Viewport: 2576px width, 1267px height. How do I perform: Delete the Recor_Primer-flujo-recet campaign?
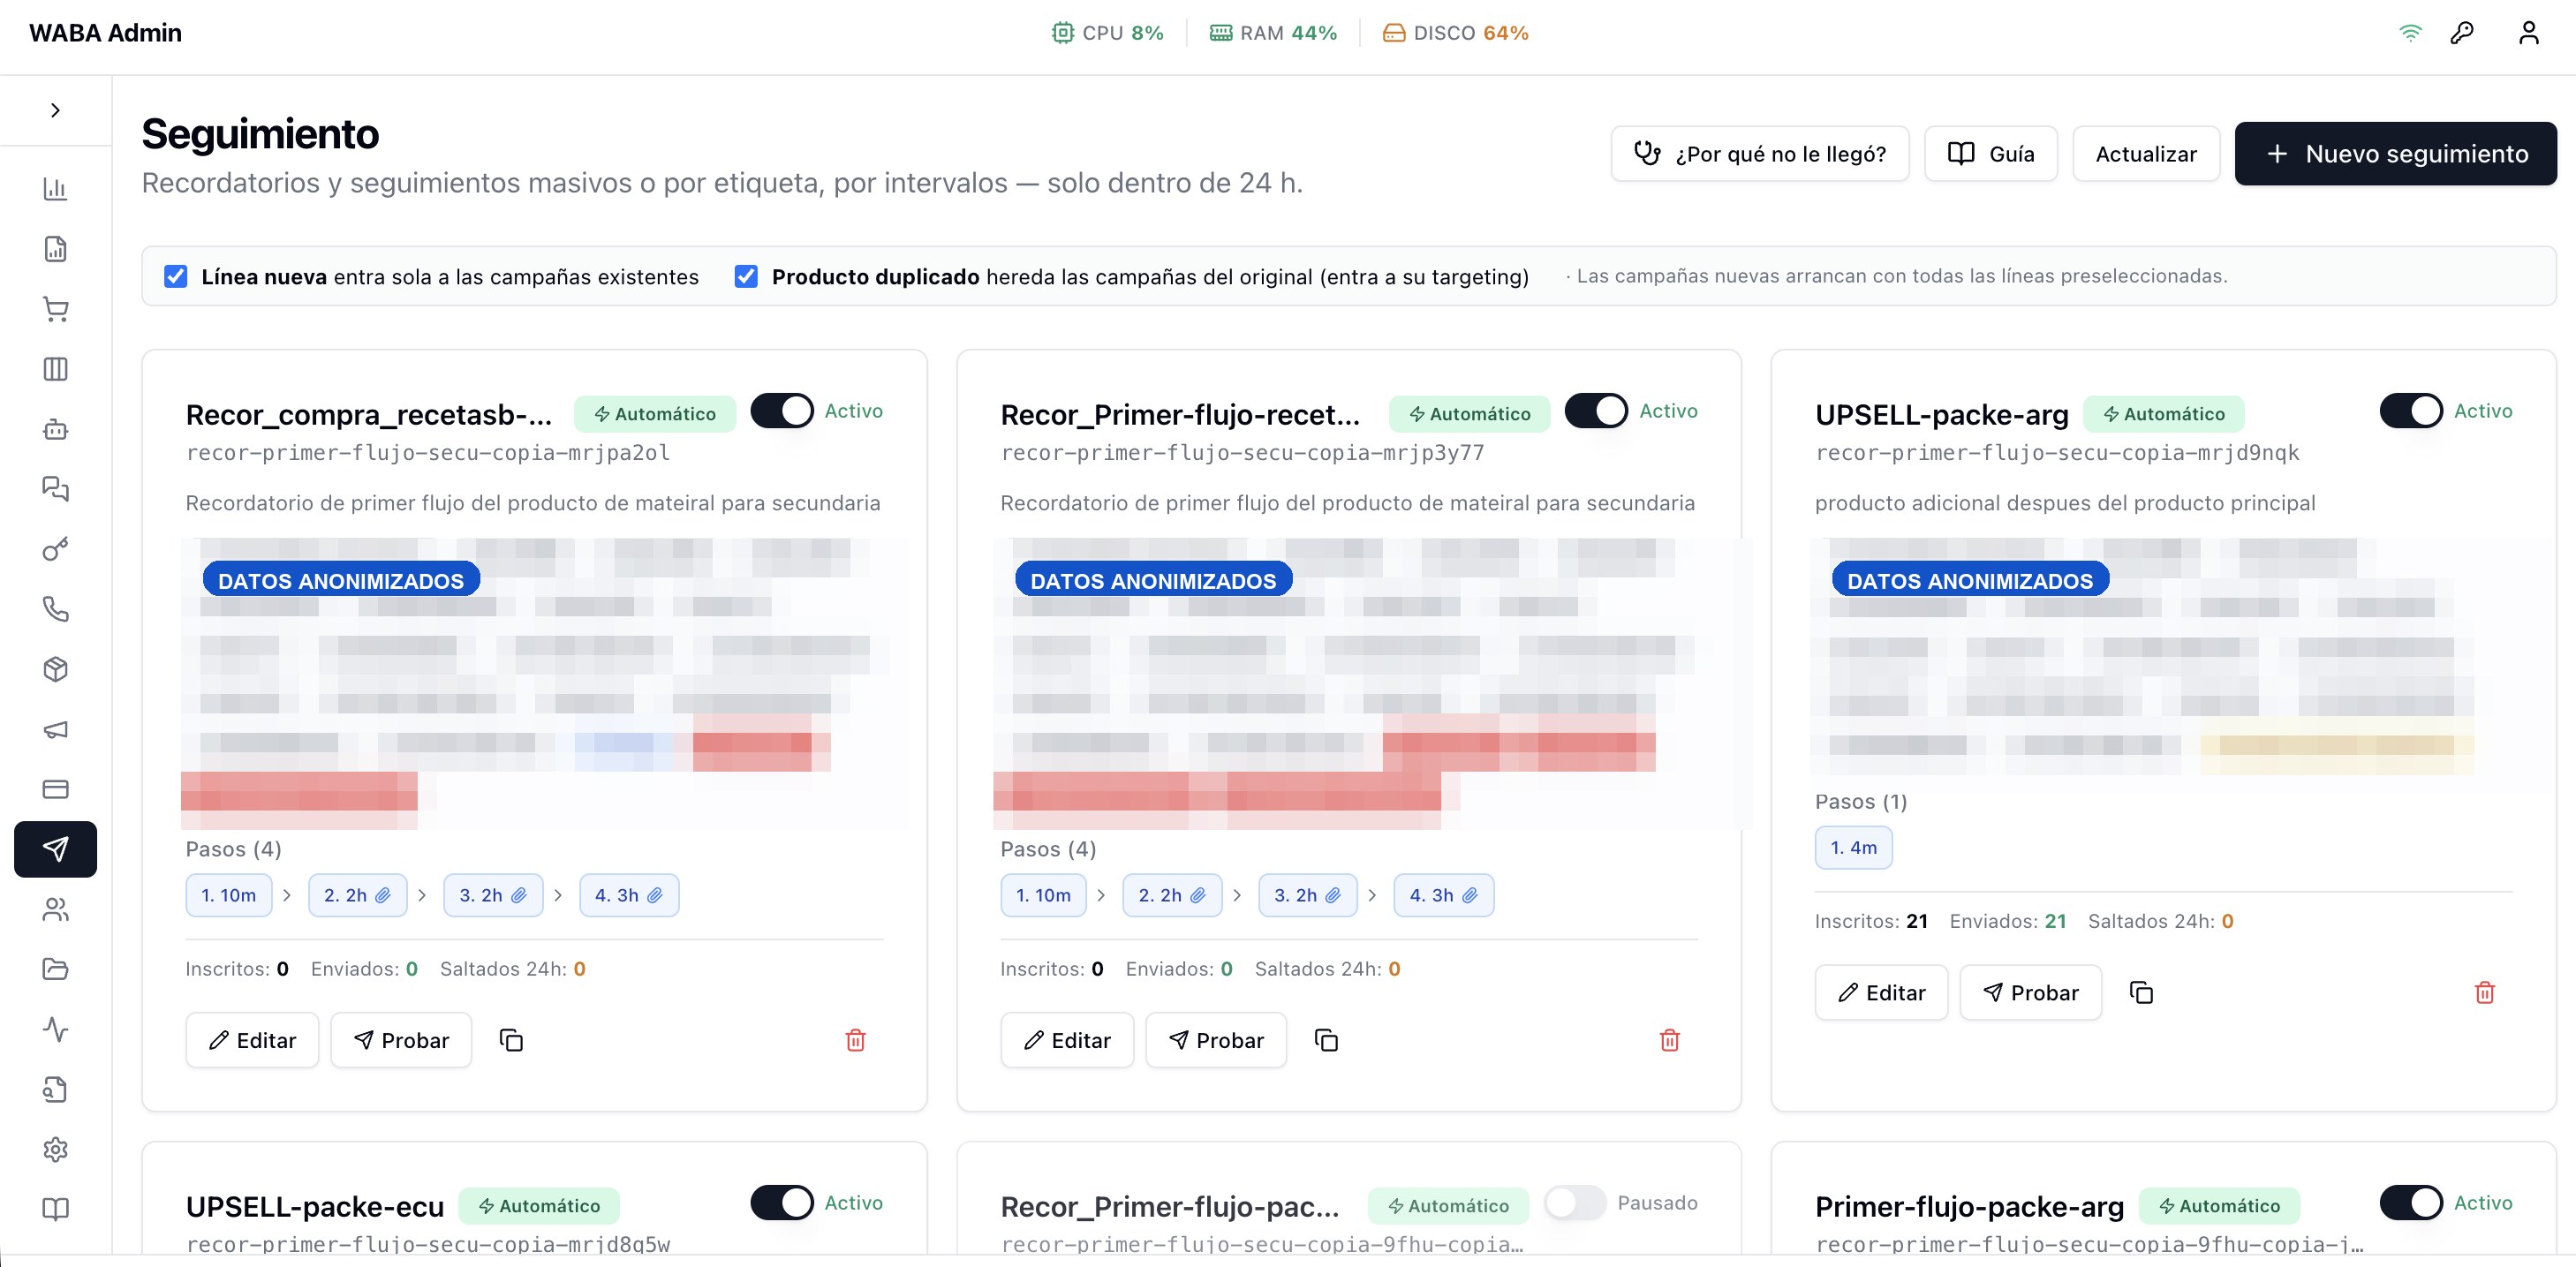(1669, 1040)
